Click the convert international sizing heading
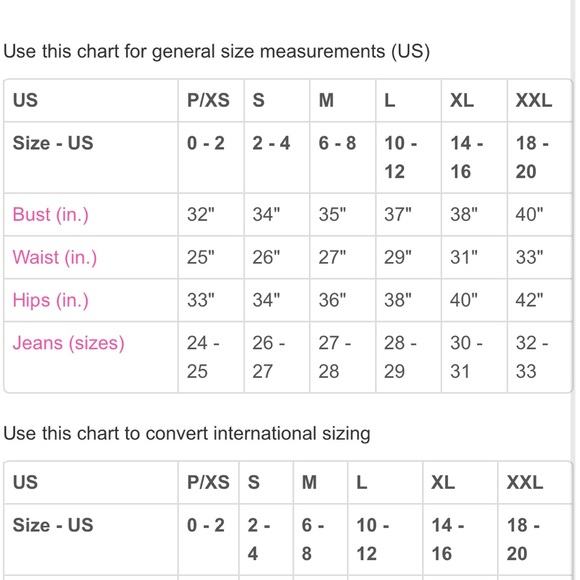The width and height of the screenshot is (580, 580). pos(187,433)
